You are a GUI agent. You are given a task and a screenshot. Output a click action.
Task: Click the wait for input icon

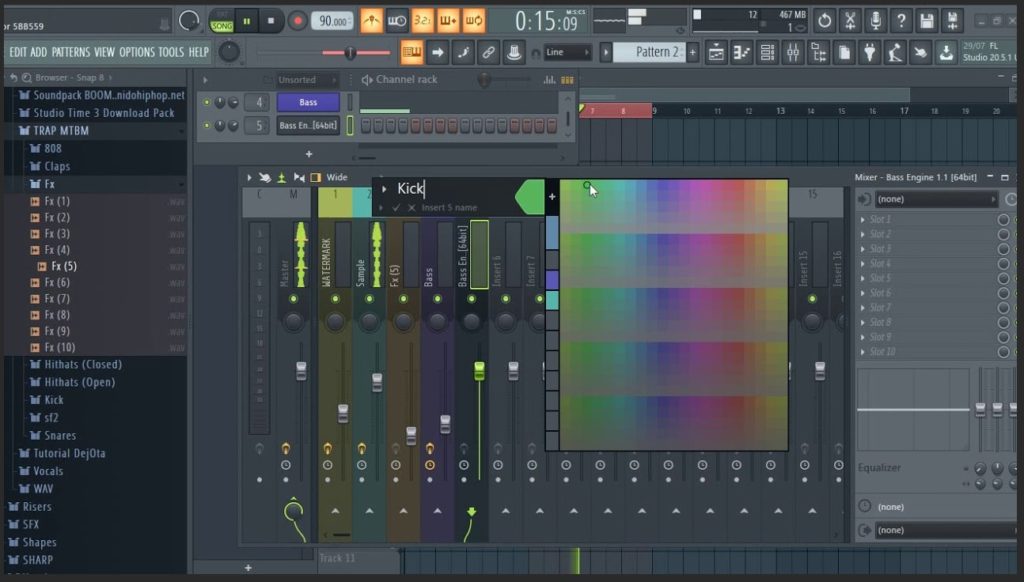[397, 21]
